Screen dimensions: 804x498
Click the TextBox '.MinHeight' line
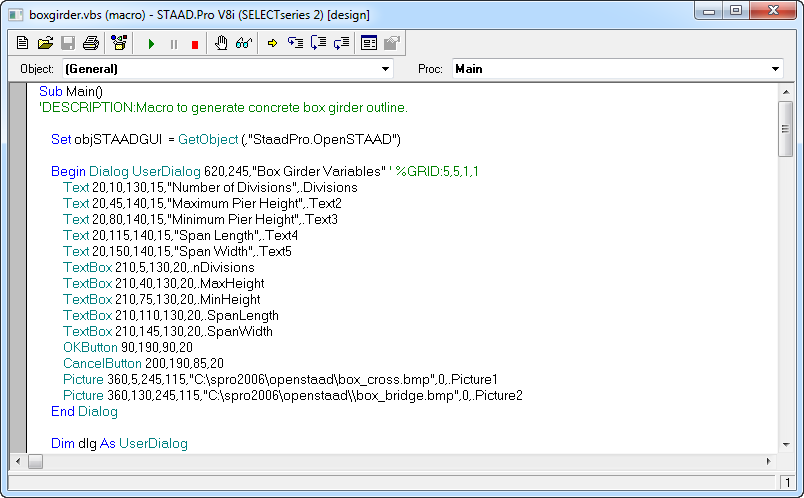pyautogui.click(x=162, y=300)
